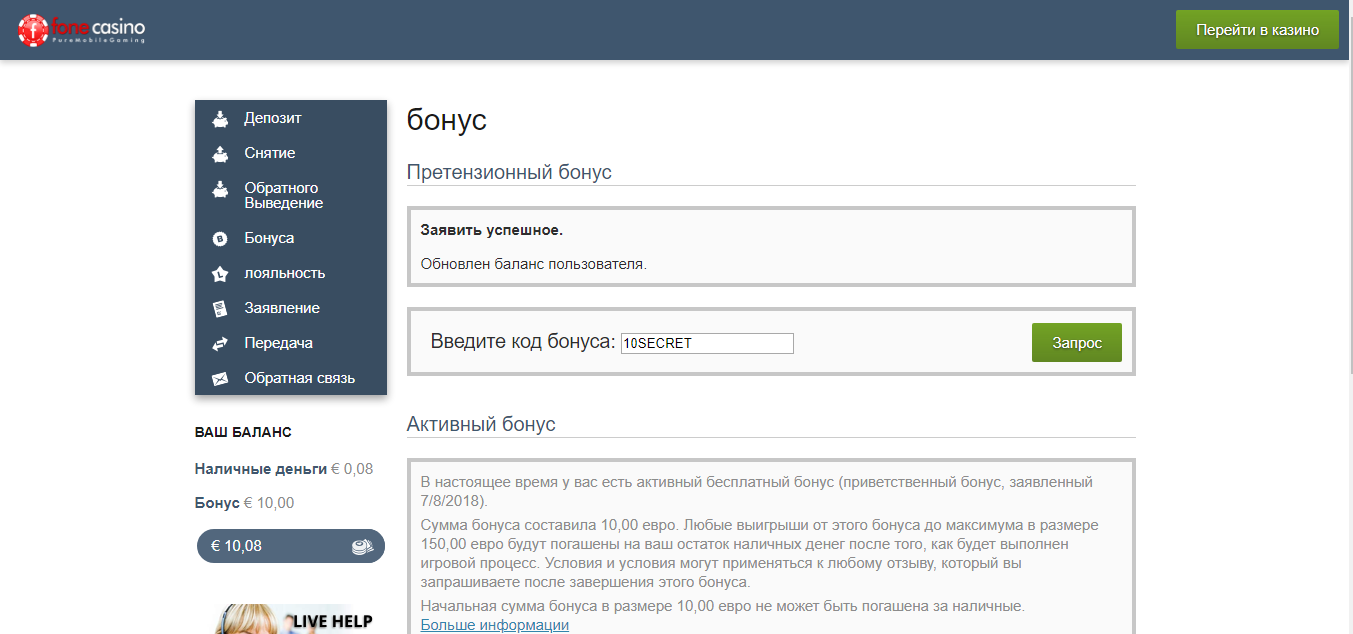Click the coins icon in balance pill
The width and height of the screenshot is (1353, 634).
coord(361,546)
